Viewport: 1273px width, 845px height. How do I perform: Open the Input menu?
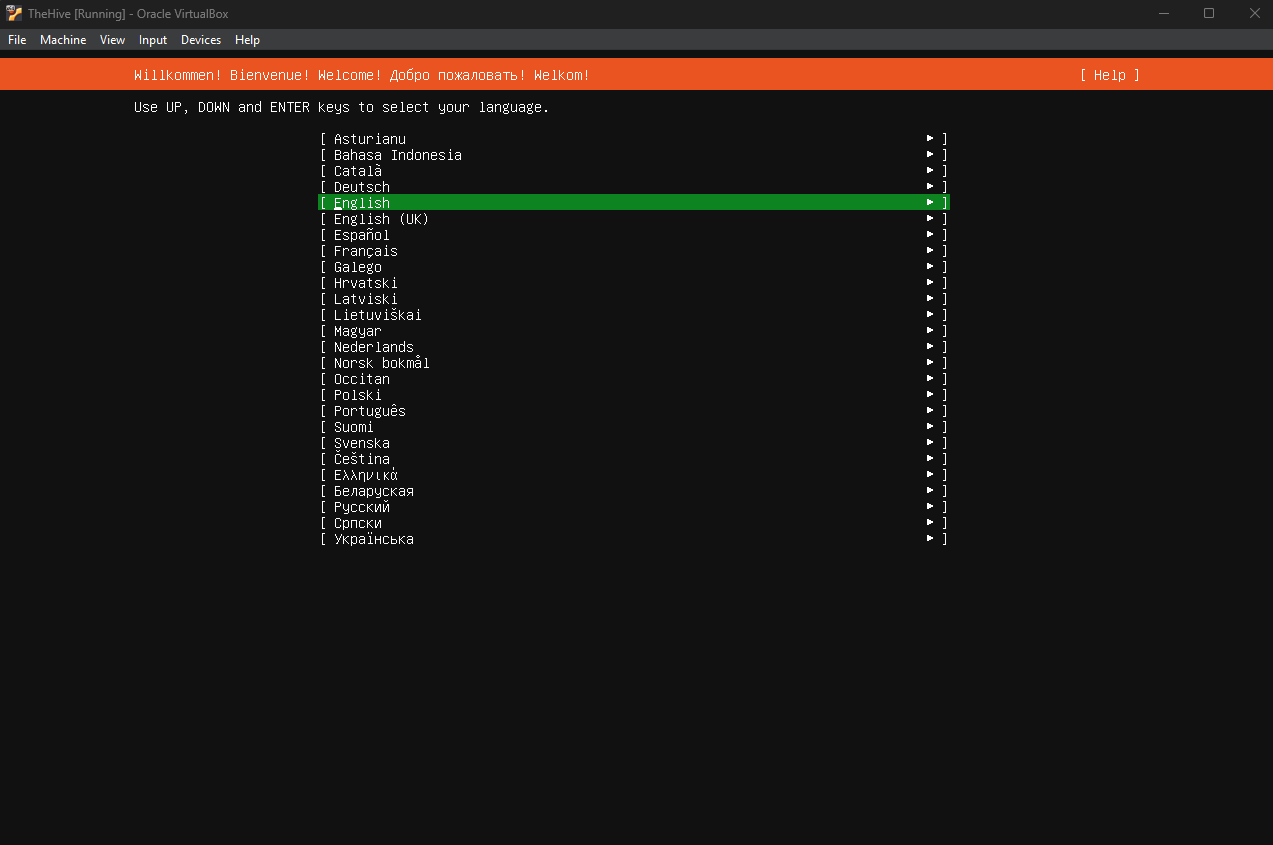(153, 40)
